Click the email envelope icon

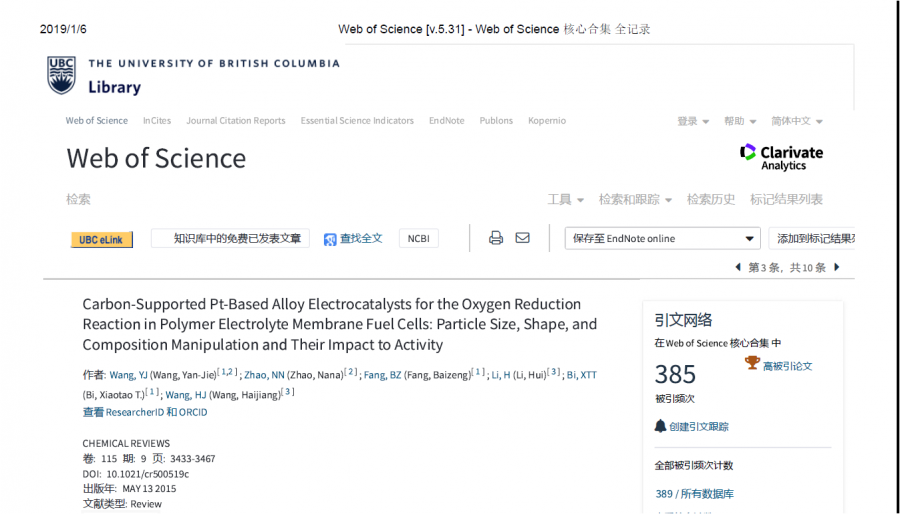pyautogui.click(x=522, y=238)
